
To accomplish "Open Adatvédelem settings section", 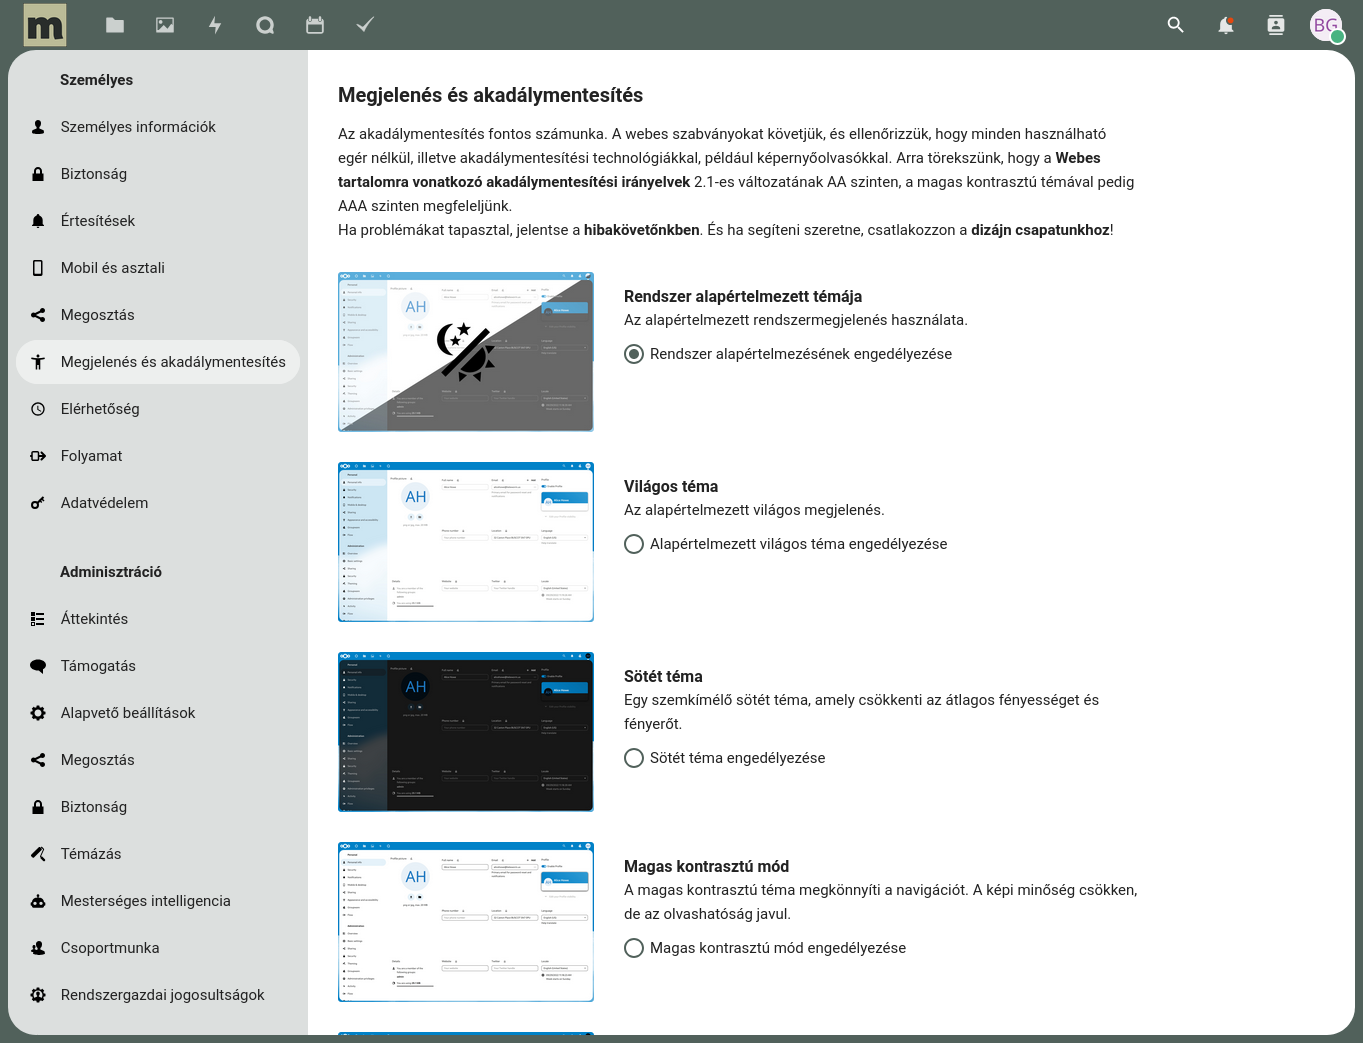I will tap(158, 503).
